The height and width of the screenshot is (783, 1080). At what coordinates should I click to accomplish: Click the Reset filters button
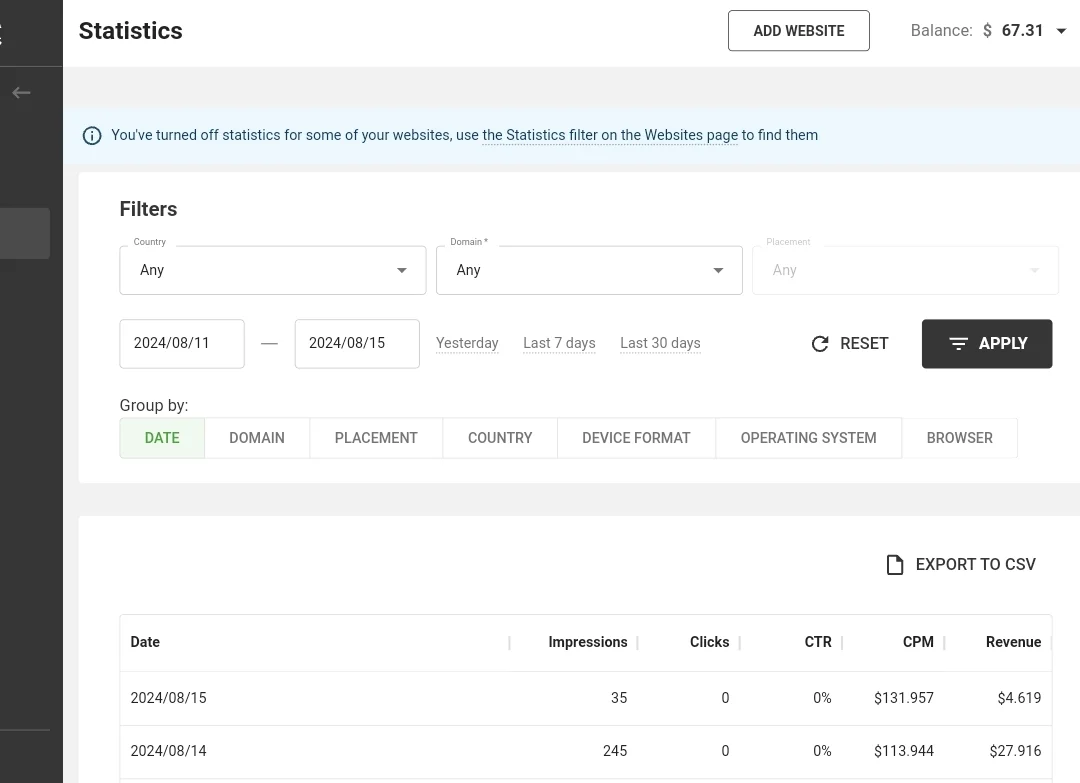[850, 344]
